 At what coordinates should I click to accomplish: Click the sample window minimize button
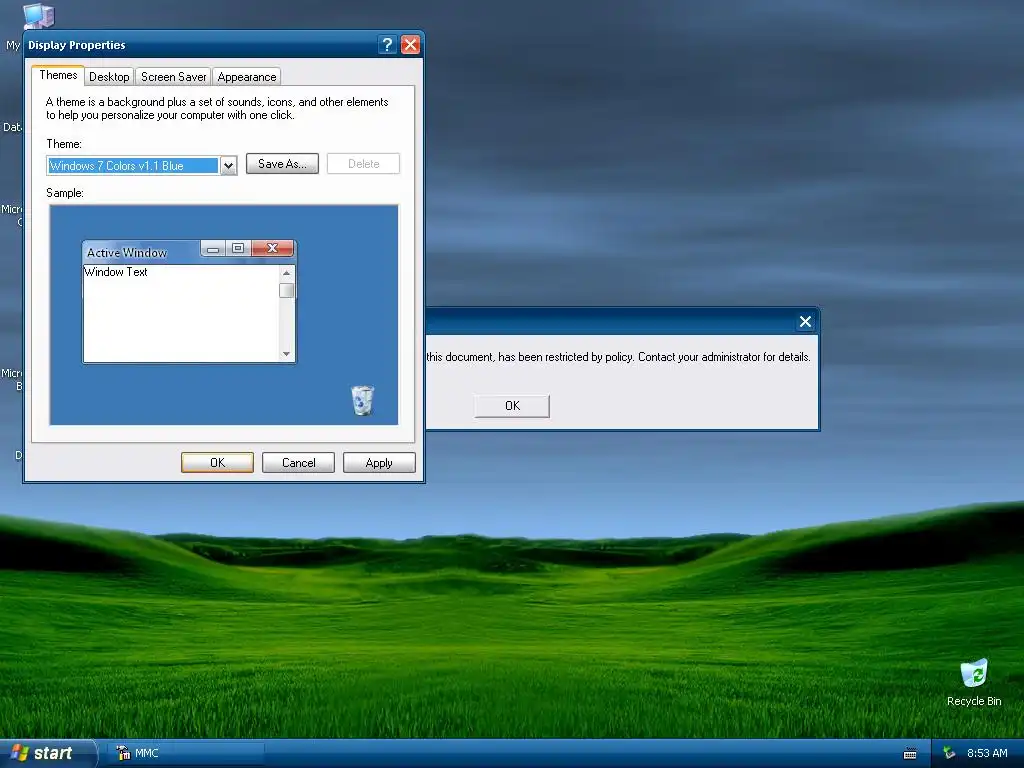(x=213, y=248)
